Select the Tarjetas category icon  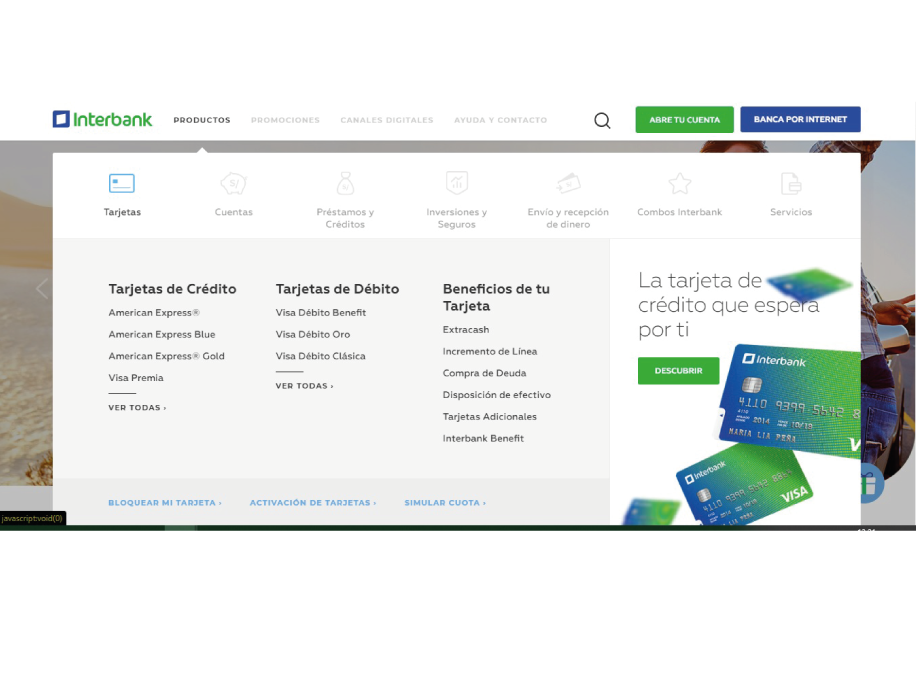click(x=121, y=184)
